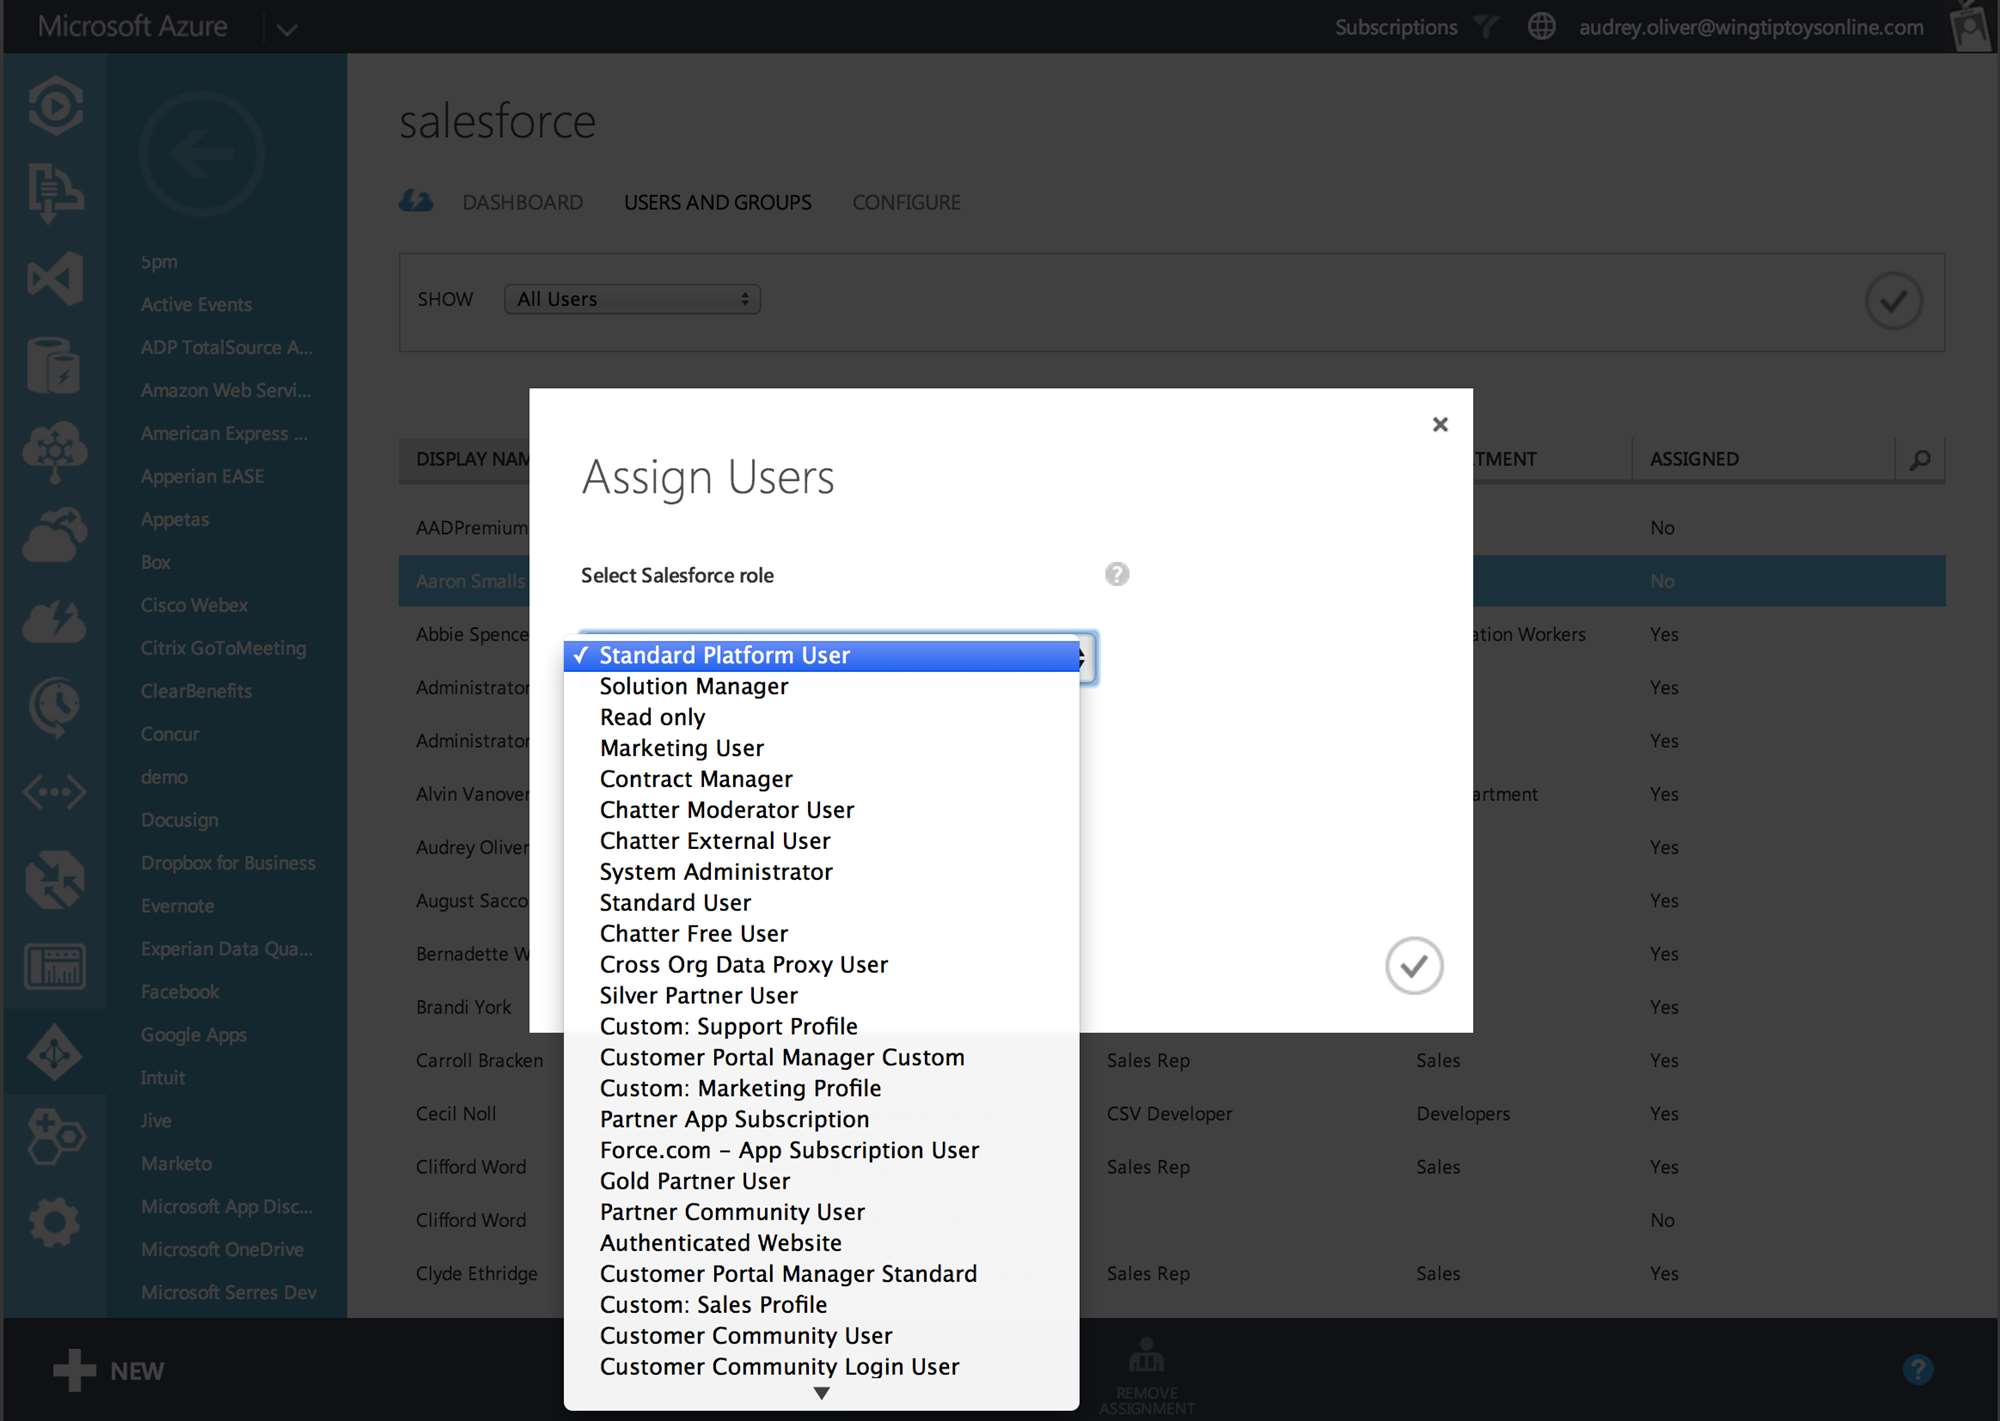This screenshot has height=1421, width=2000.
Task: Select Customer Portal Manager Standard
Action: [821, 1275]
